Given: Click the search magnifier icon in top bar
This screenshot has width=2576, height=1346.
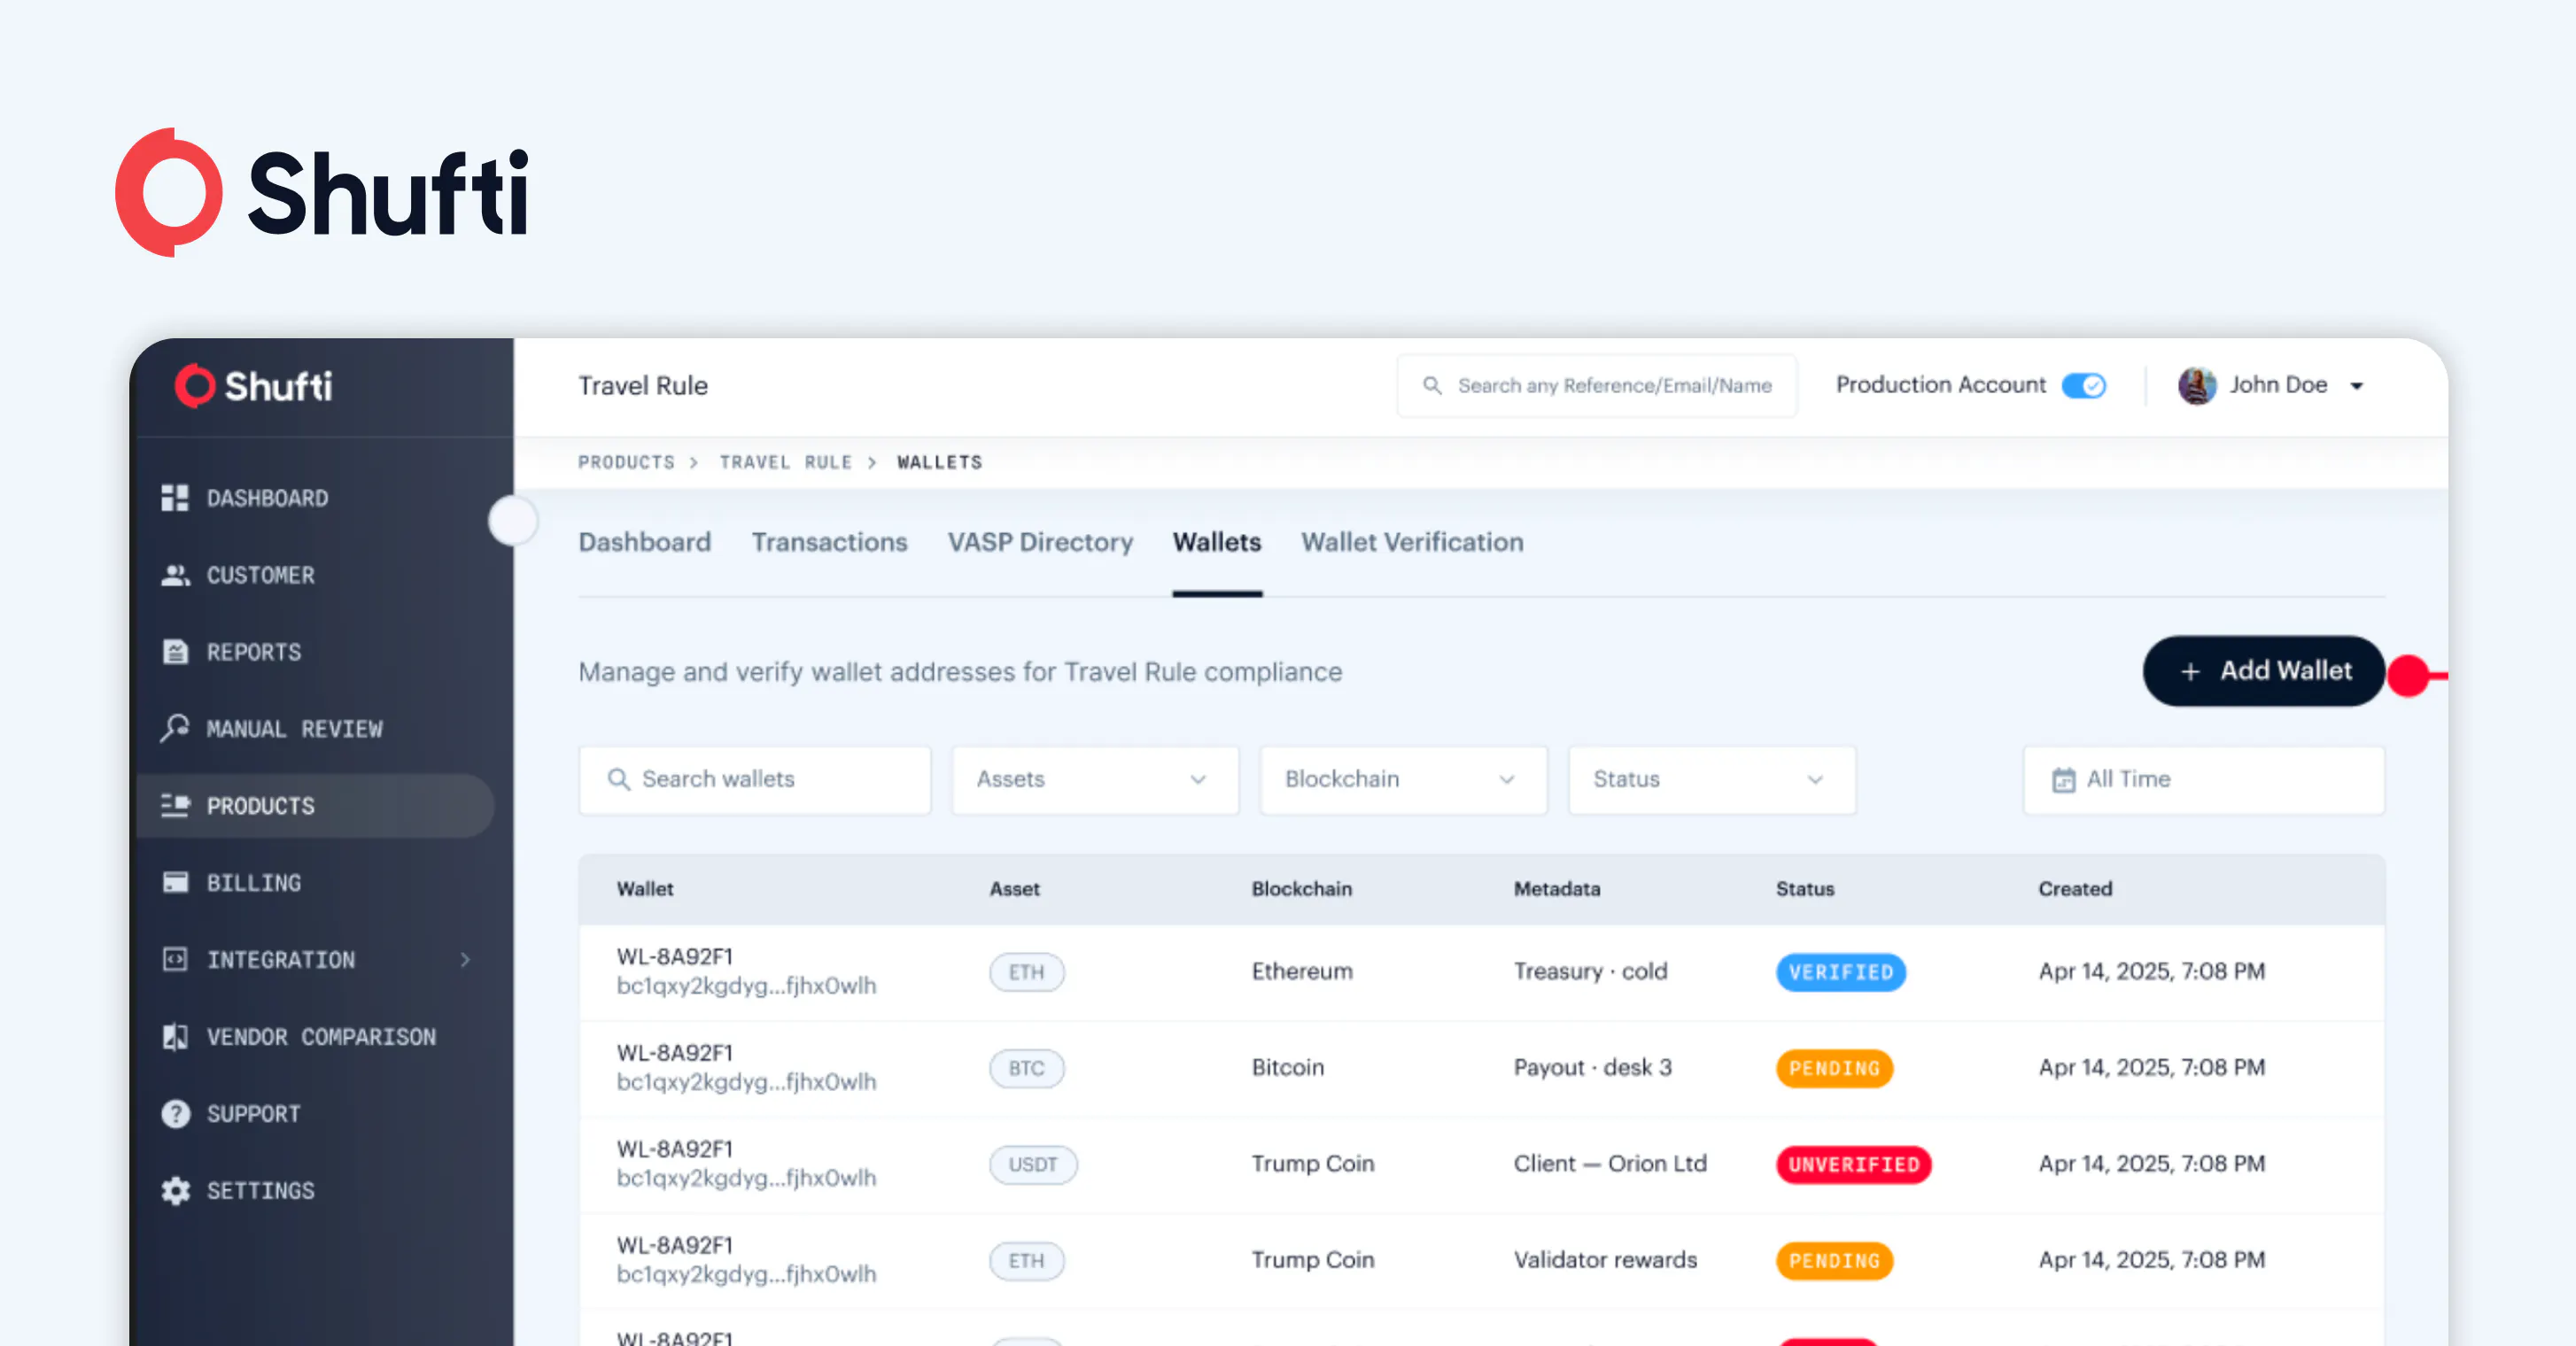Looking at the screenshot, I should (1432, 385).
